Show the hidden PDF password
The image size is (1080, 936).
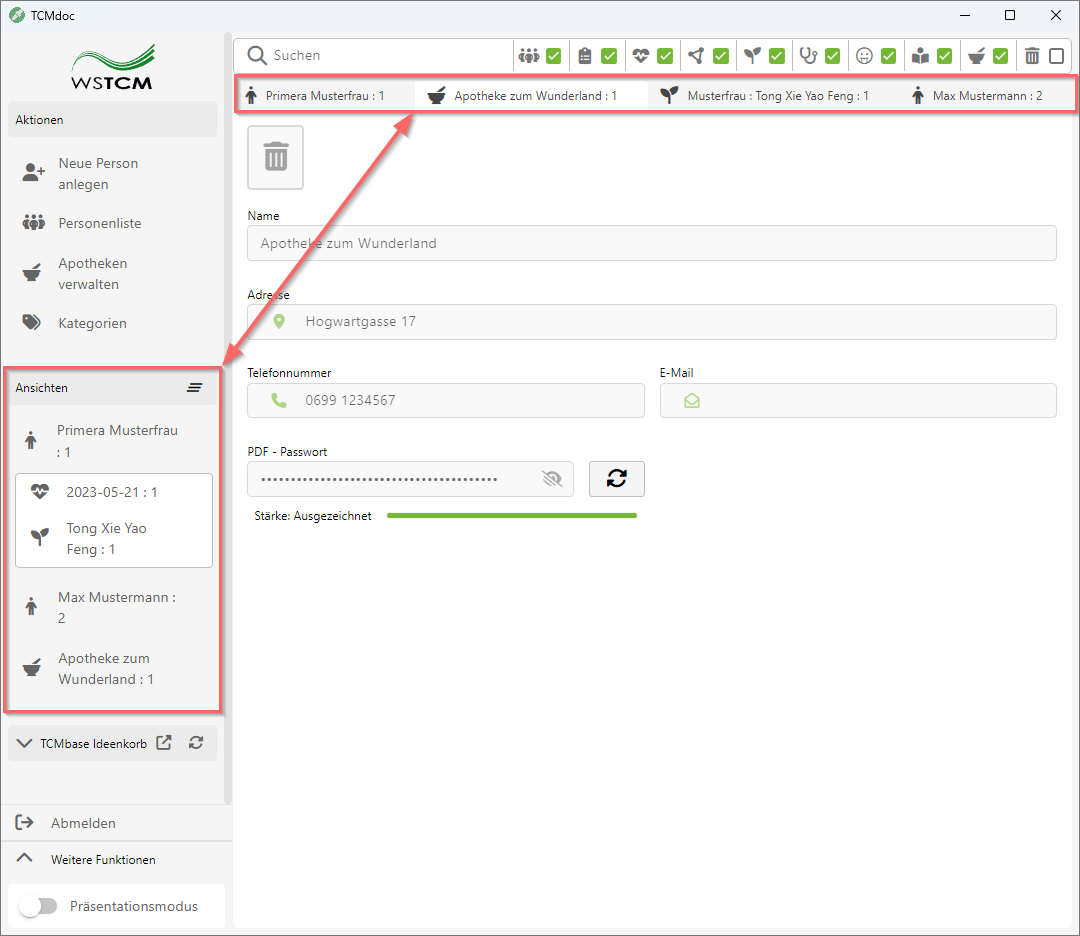(x=552, y=479)
